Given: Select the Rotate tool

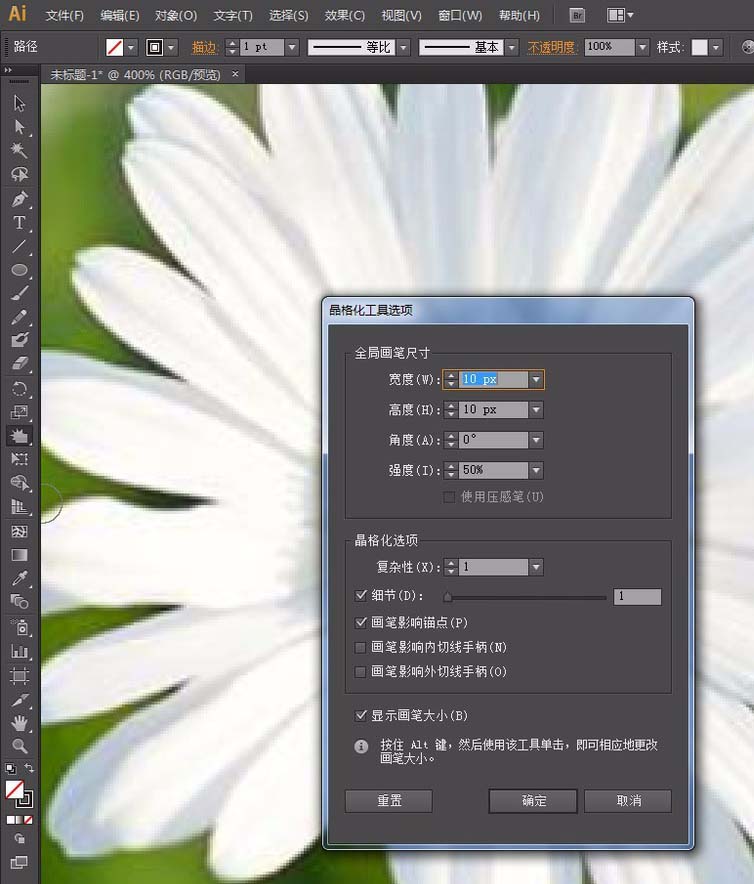Looking at the screenshot, I should pos(19,388).
